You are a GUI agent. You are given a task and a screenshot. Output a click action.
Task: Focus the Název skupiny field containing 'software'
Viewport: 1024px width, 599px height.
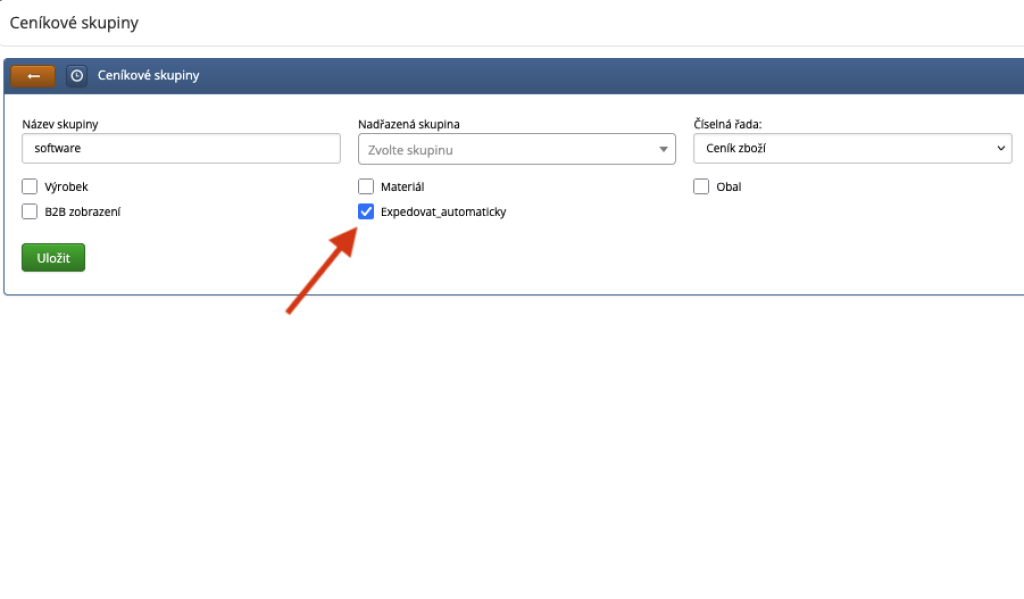(181, 149)
